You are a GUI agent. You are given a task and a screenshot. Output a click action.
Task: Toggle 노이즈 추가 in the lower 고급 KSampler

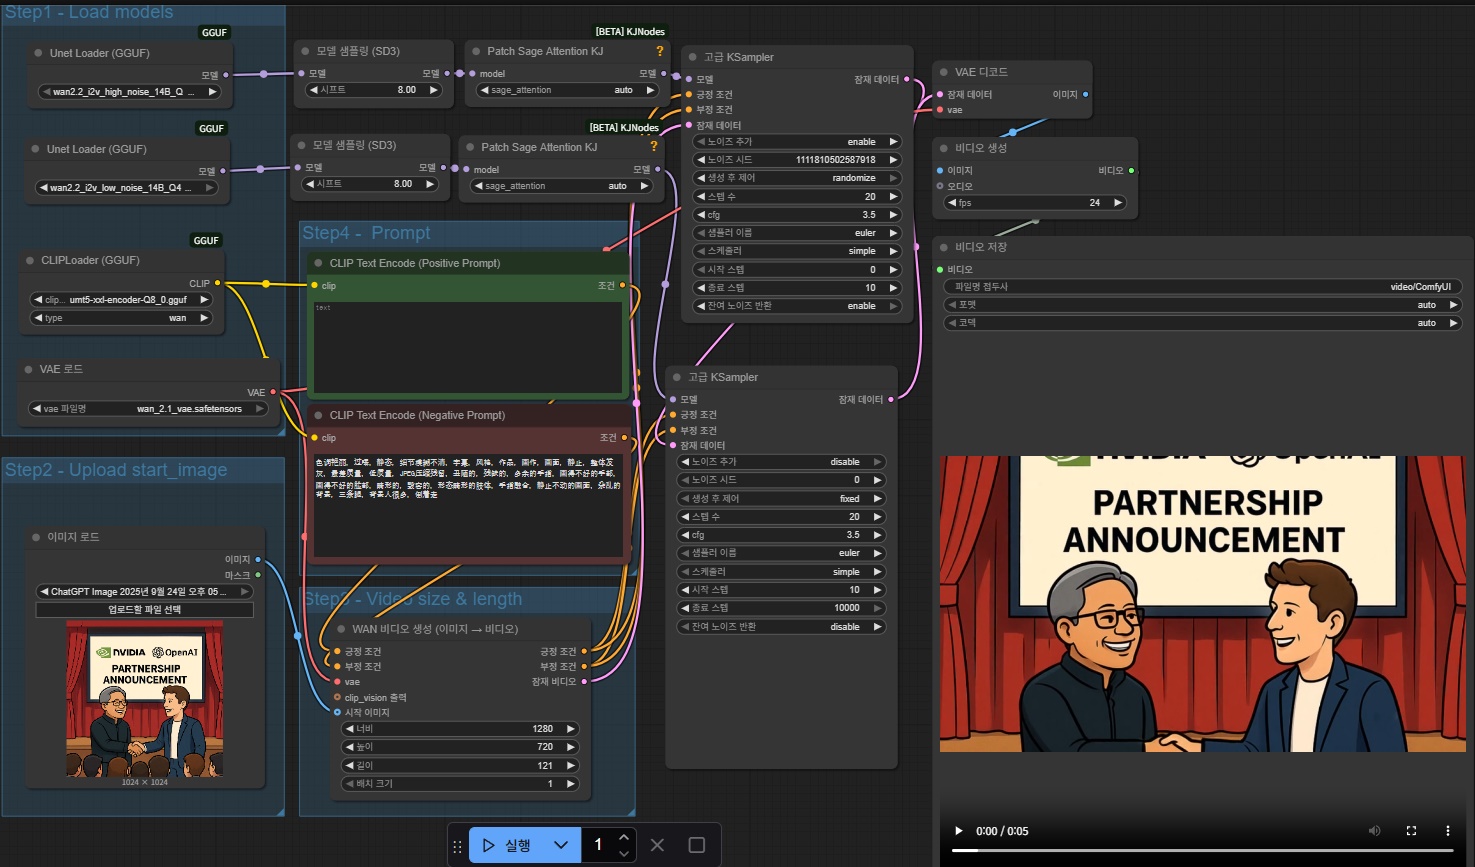pyautogui.click(x=781, y=462)
